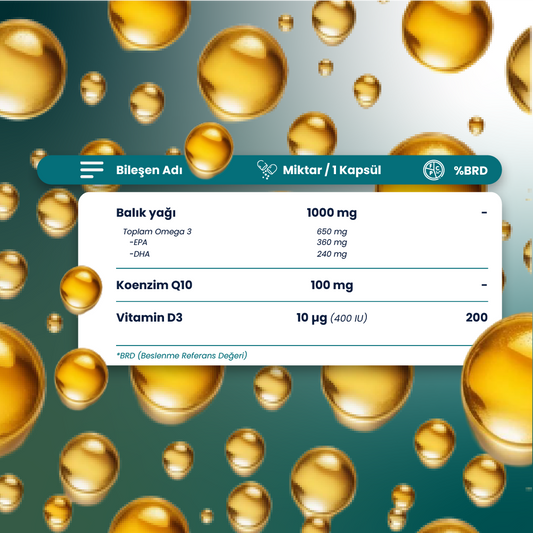Select the "Vitamin D3" row label
This screenshot has height=533, width=533.
coord(149,317)
